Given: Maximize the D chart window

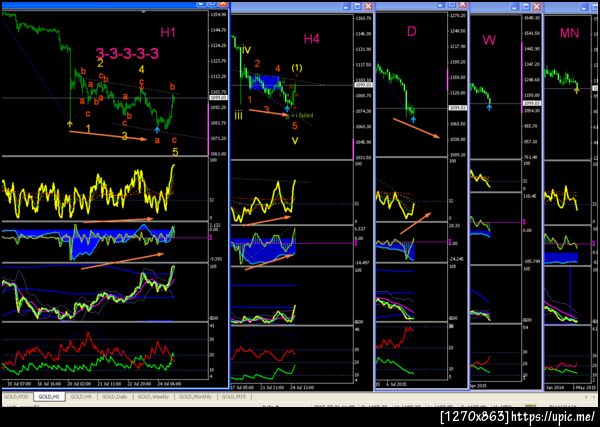Looking at the screenshot, I should pyautogui.click(x=452, y=4).
